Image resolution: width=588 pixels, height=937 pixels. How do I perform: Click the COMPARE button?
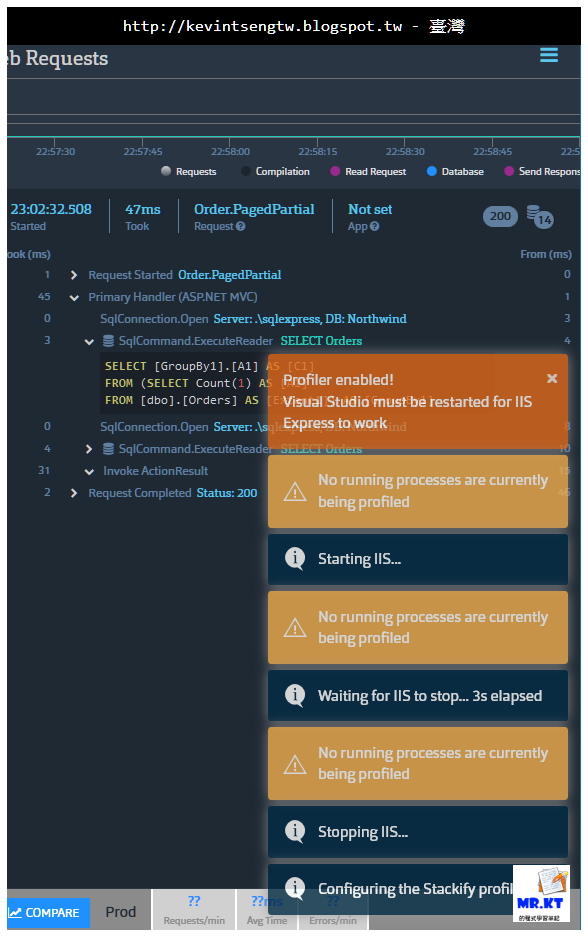tap(48, 912)
